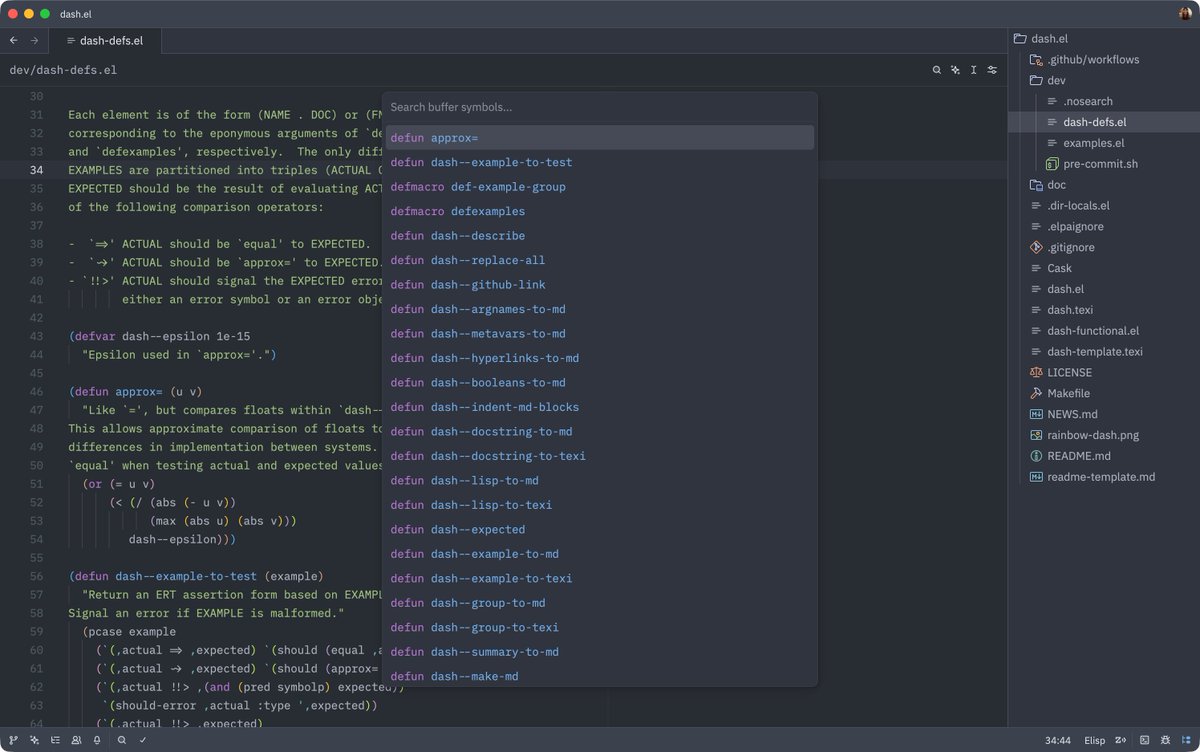The width and height of the screenshot is (1200, 752).
Task: Toggle terminal panel icon
Action: [x=1145, y=740]
